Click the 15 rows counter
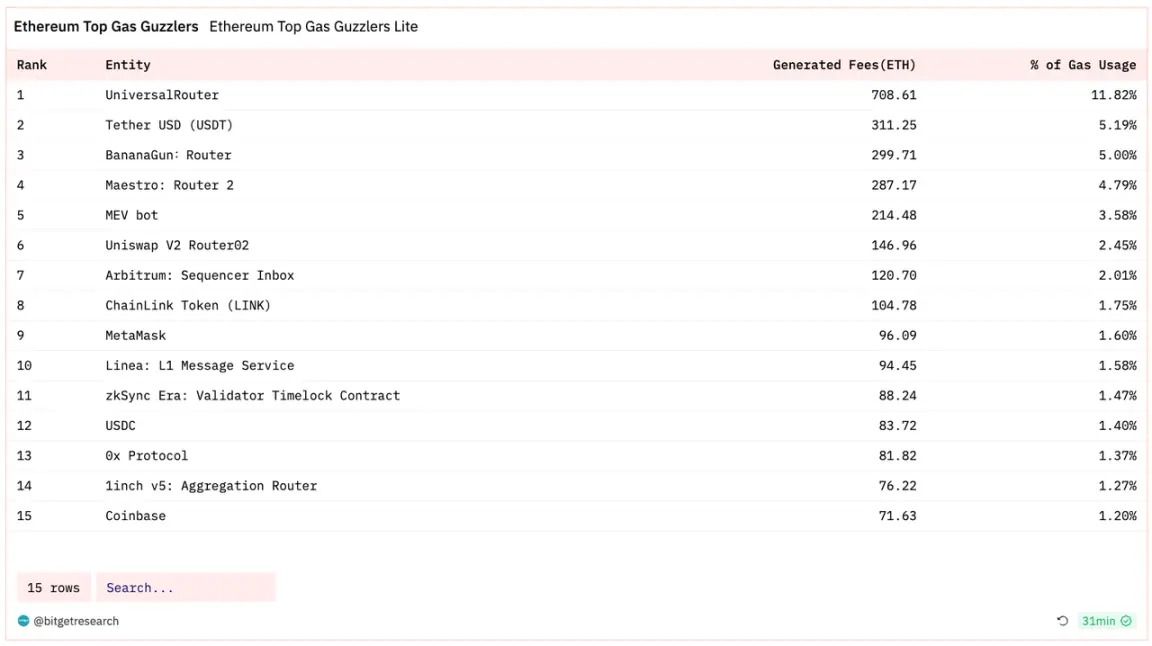The width and height of the screenshot is (1152, 646). (x=53, y=588)
